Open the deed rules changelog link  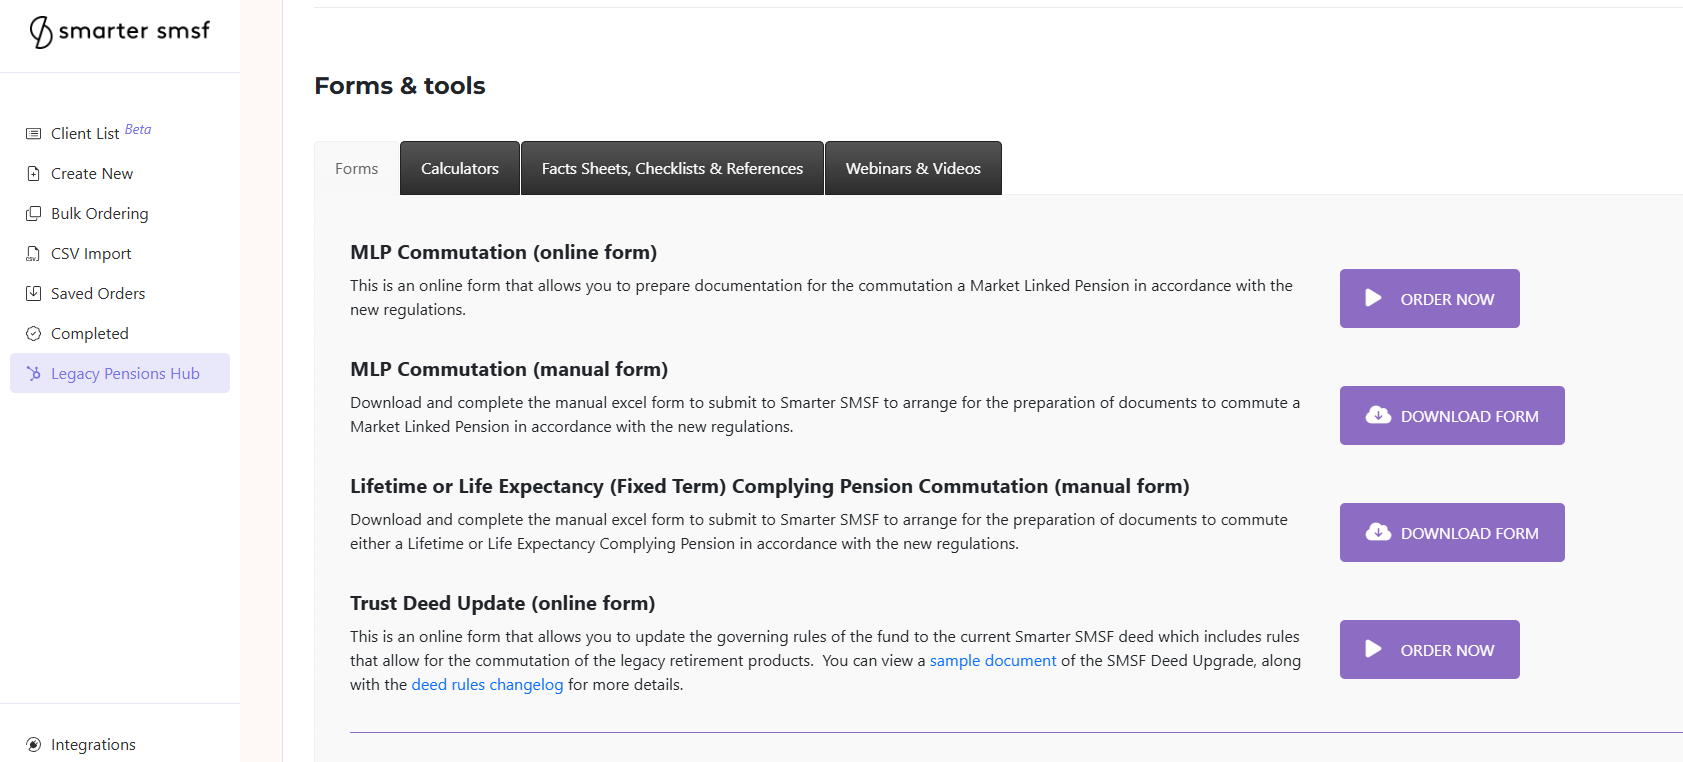click(x=488, y=685)
